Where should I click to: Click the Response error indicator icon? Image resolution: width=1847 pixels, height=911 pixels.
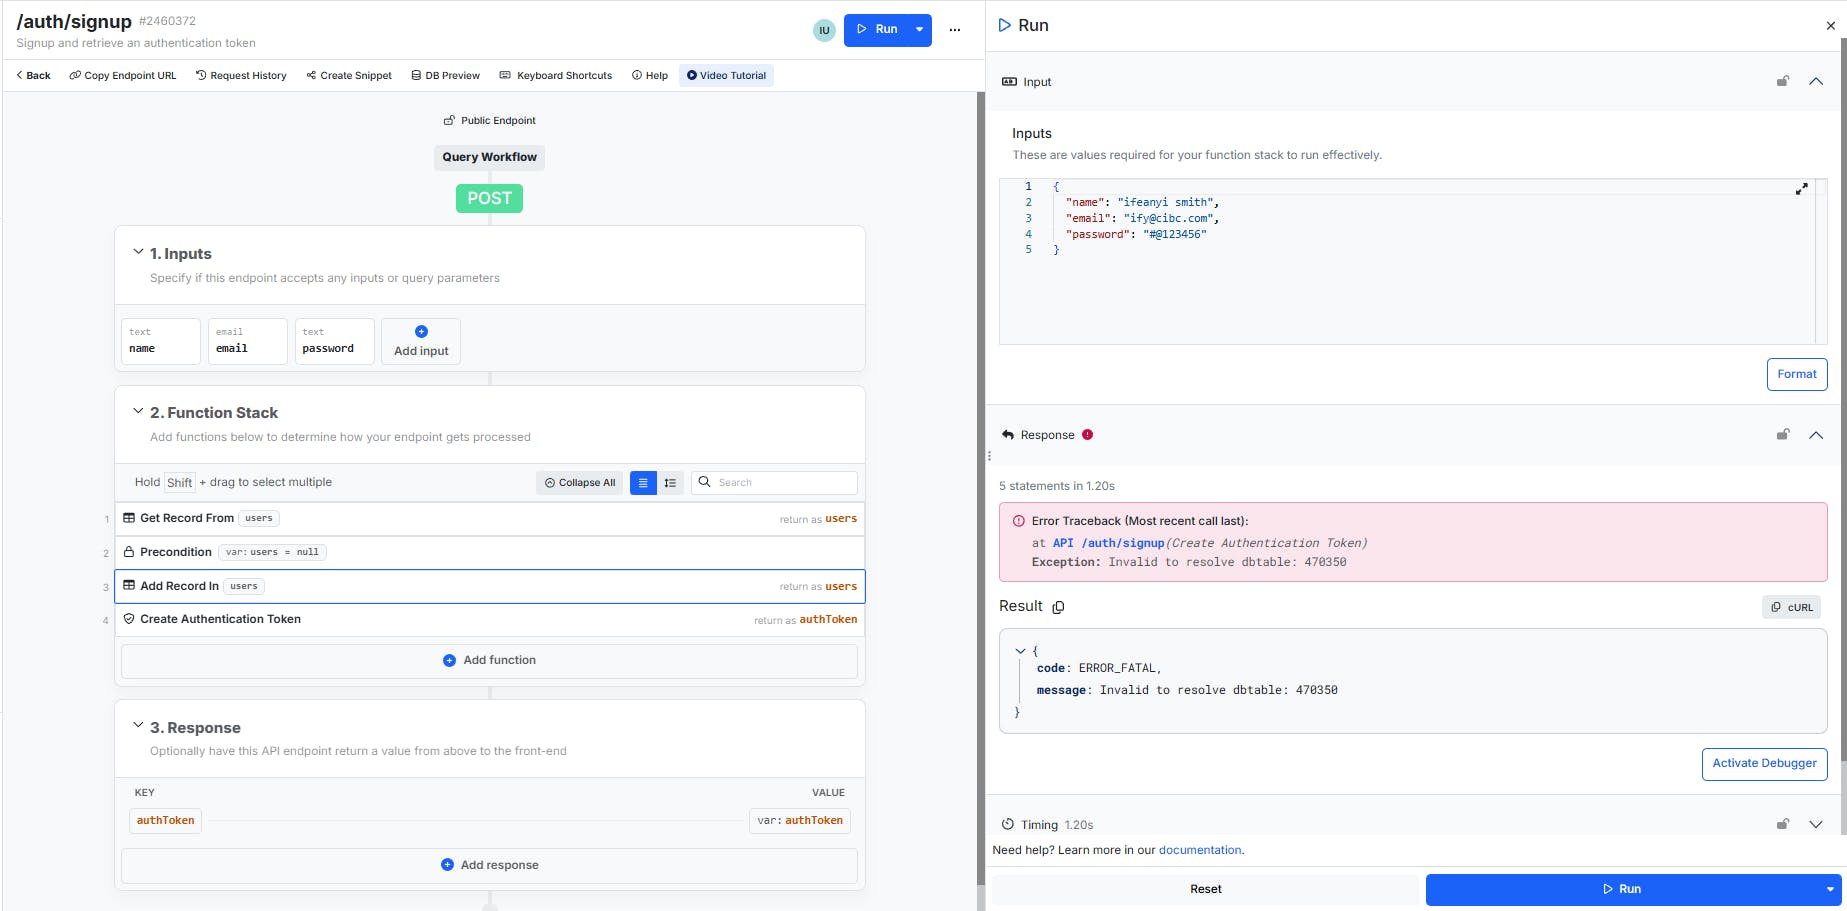pyautogui.click(x=1087, y=435)
